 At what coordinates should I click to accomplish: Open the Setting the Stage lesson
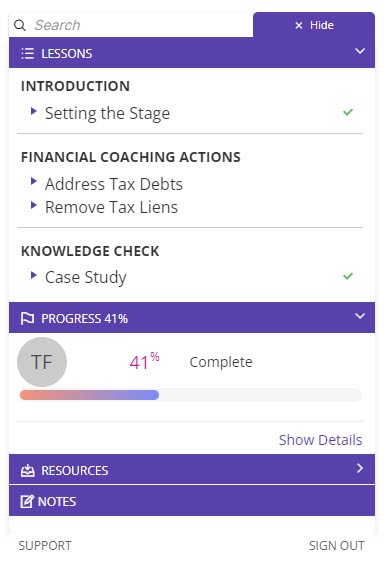pyautogui.click(x=107, y=113)
